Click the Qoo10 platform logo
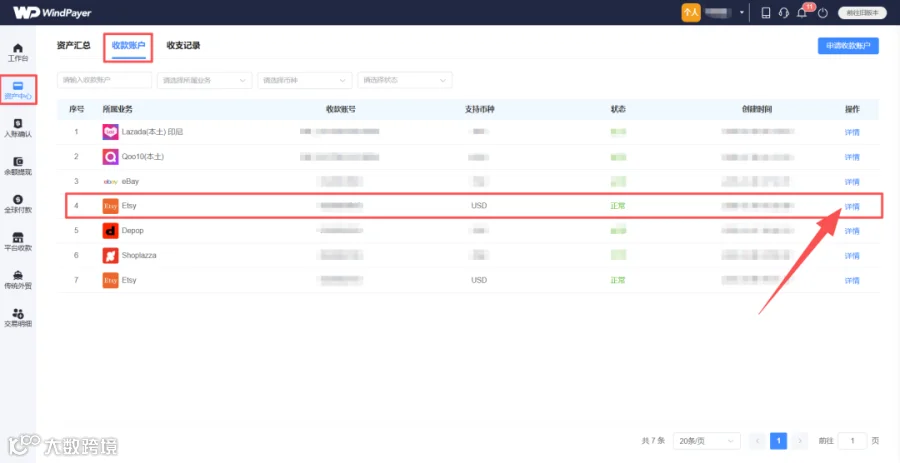This screenshot has width=900, height=463. 110,157
